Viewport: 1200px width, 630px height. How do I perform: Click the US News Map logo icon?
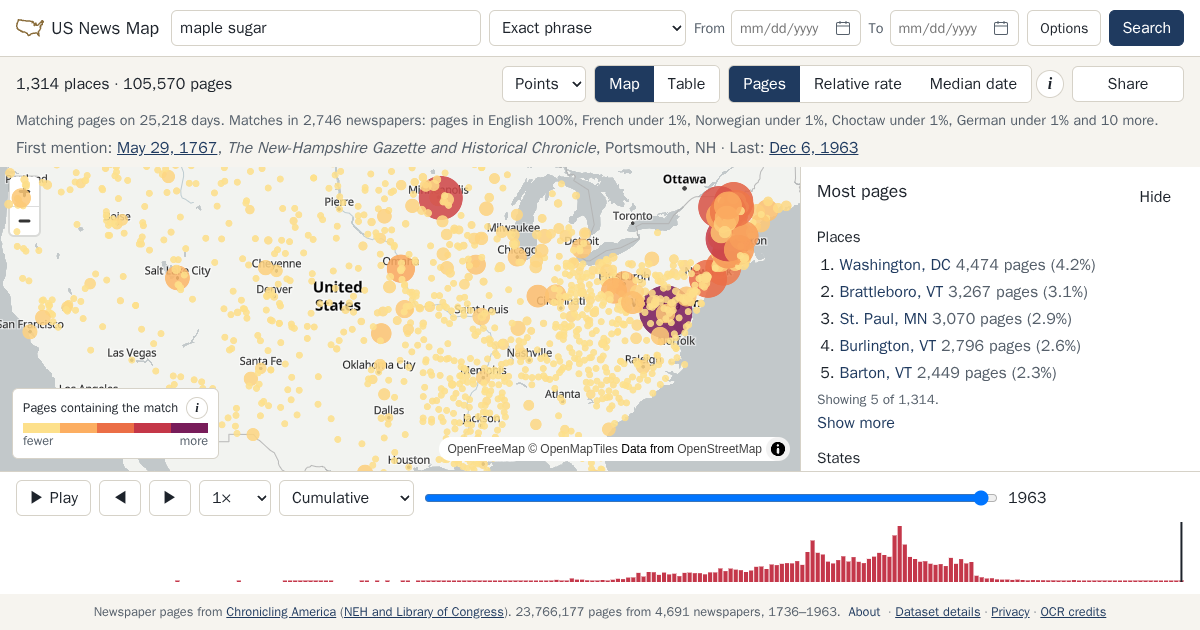[30, 28]
